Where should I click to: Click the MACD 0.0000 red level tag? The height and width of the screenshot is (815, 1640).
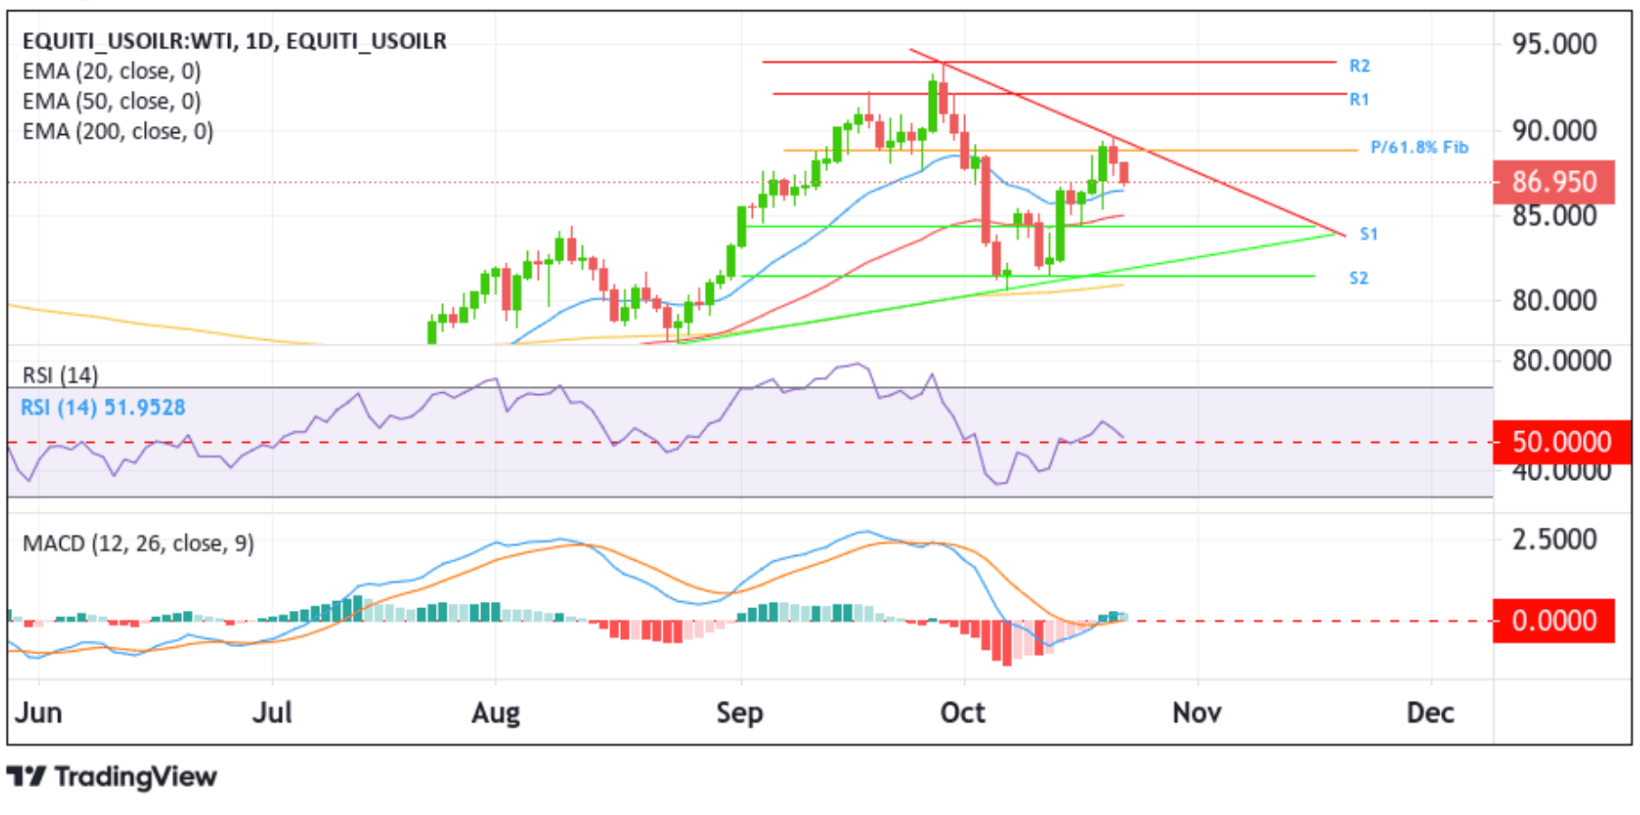tap(1554, 620)
